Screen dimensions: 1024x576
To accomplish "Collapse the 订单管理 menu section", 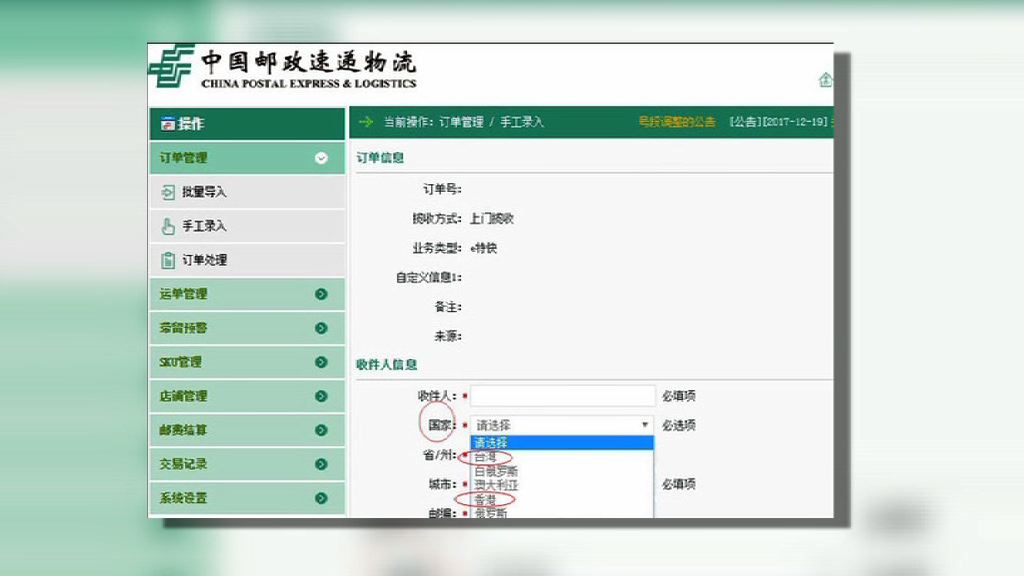I will tap(321, 158).
